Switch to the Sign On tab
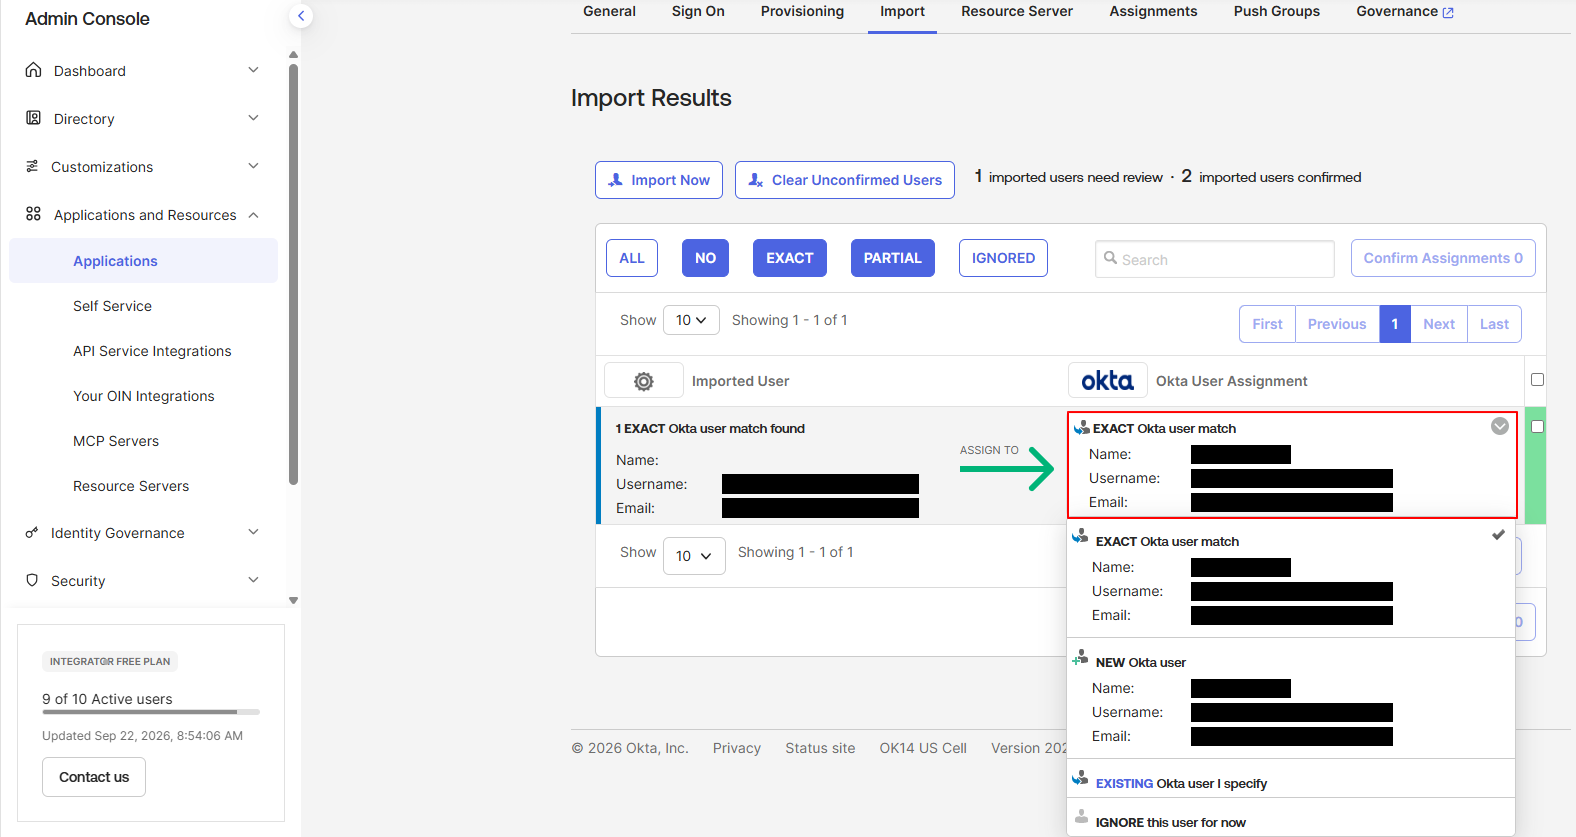Viewport: 1576px width, 837px height. pos(698,12)
